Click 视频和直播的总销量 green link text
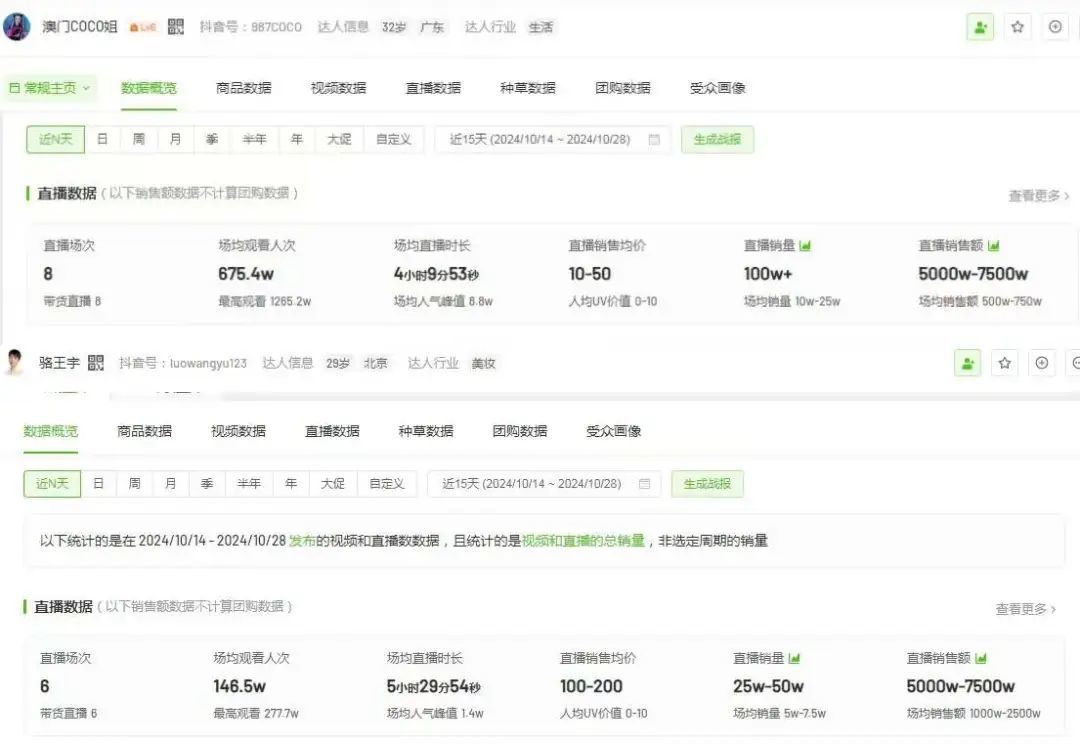This screenshot has height=744, width=1080. 583,541
